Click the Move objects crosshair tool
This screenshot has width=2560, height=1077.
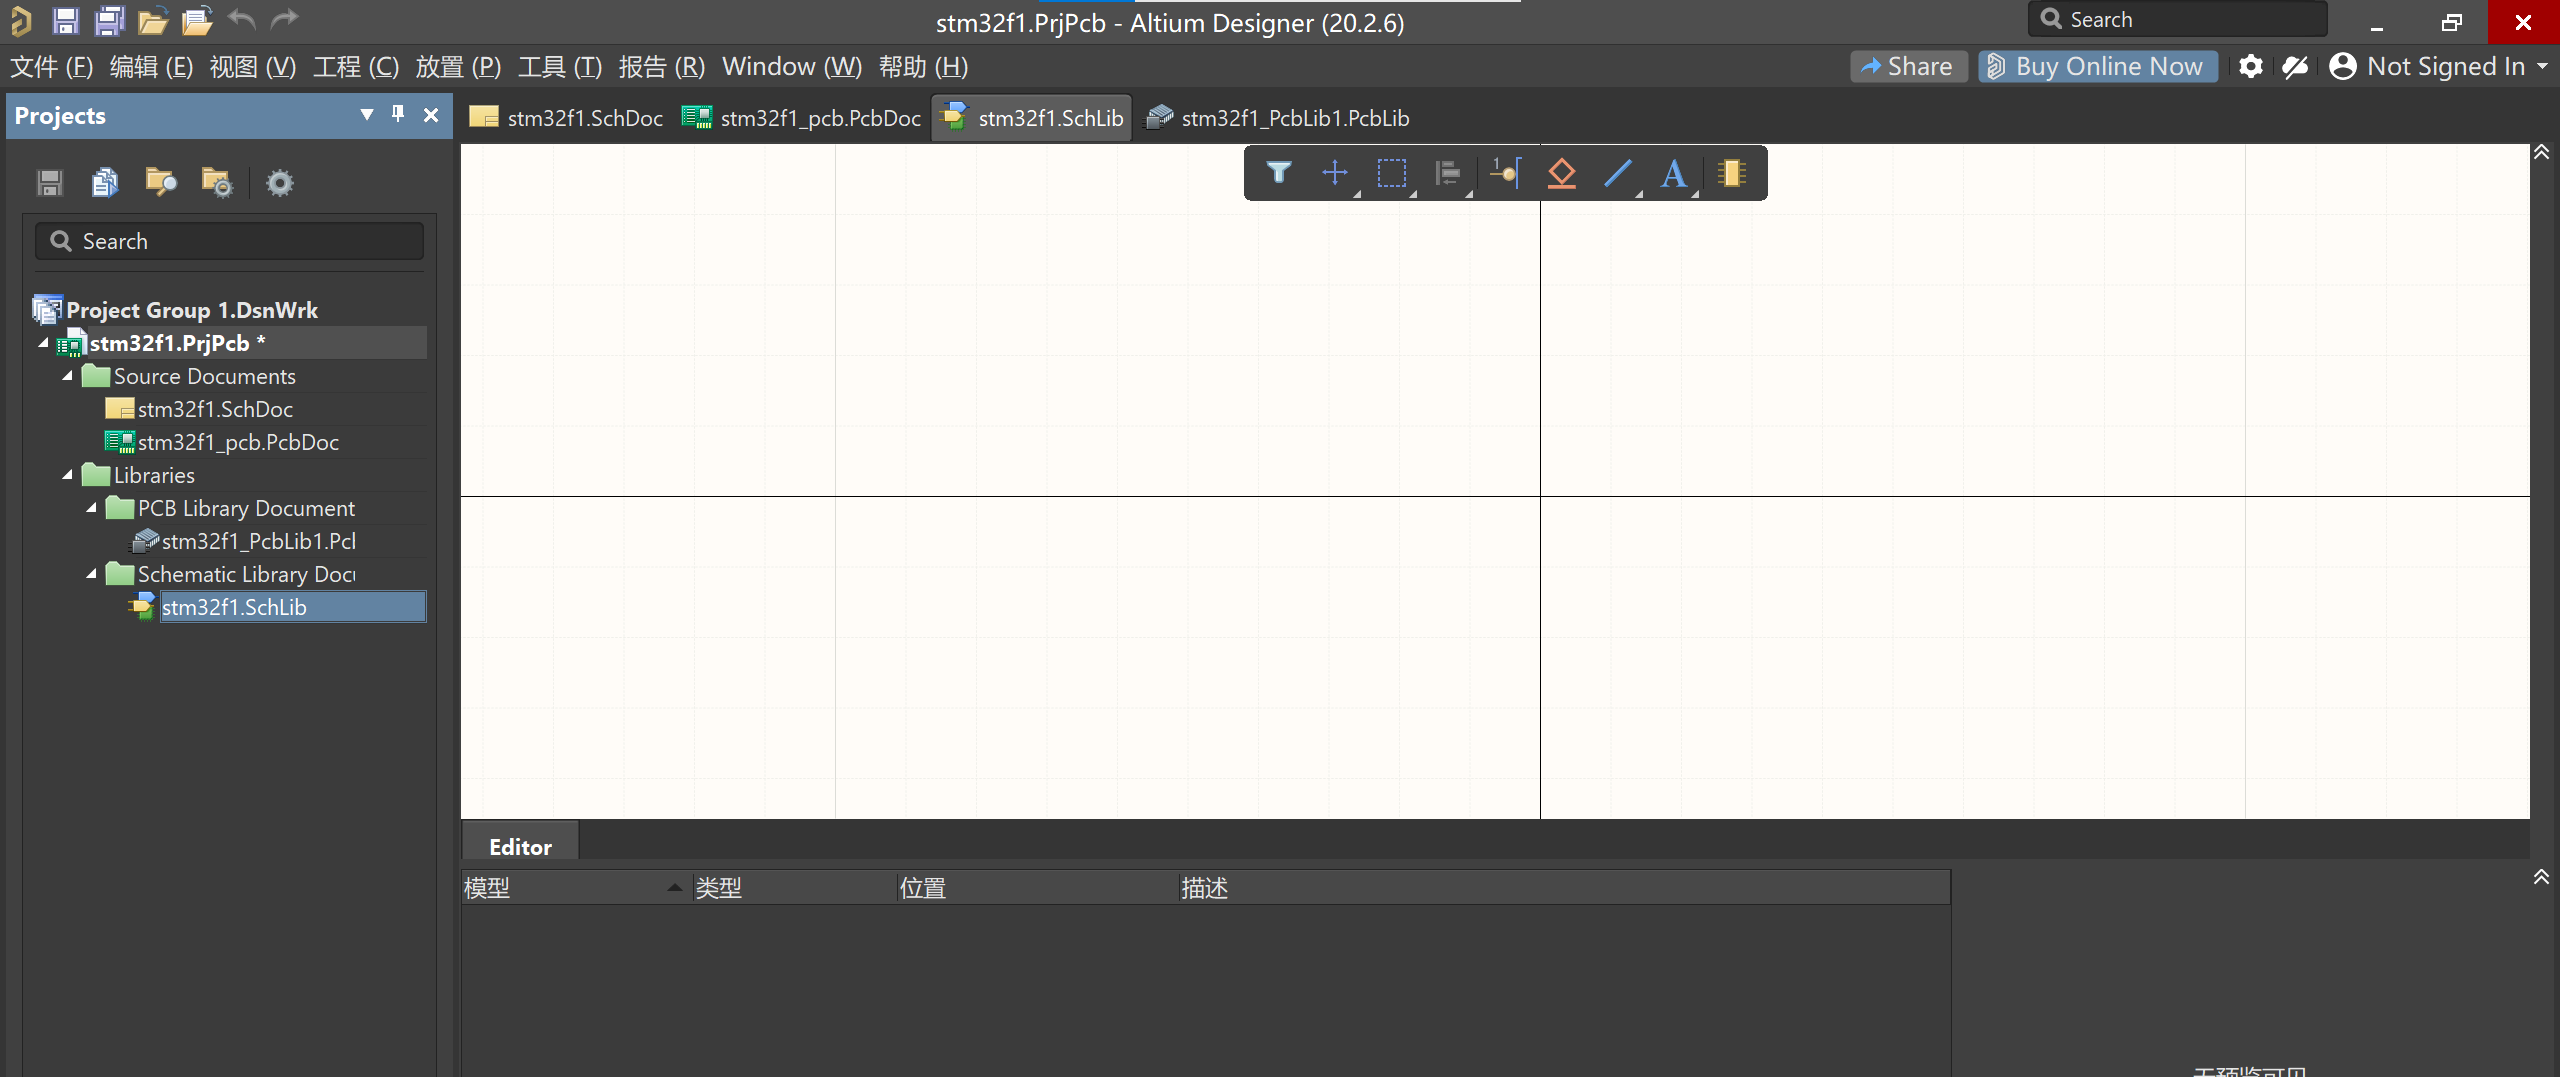(1334, 173)
